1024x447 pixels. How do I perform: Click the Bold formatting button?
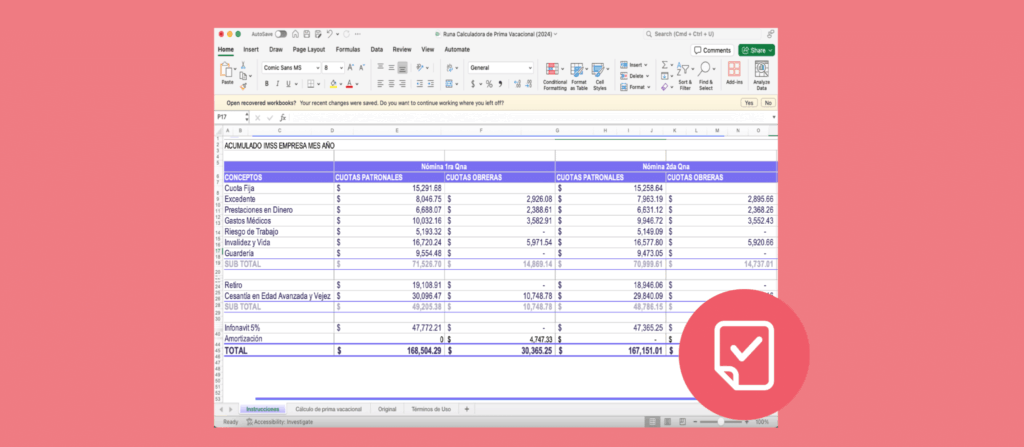(x=267, y=84)
